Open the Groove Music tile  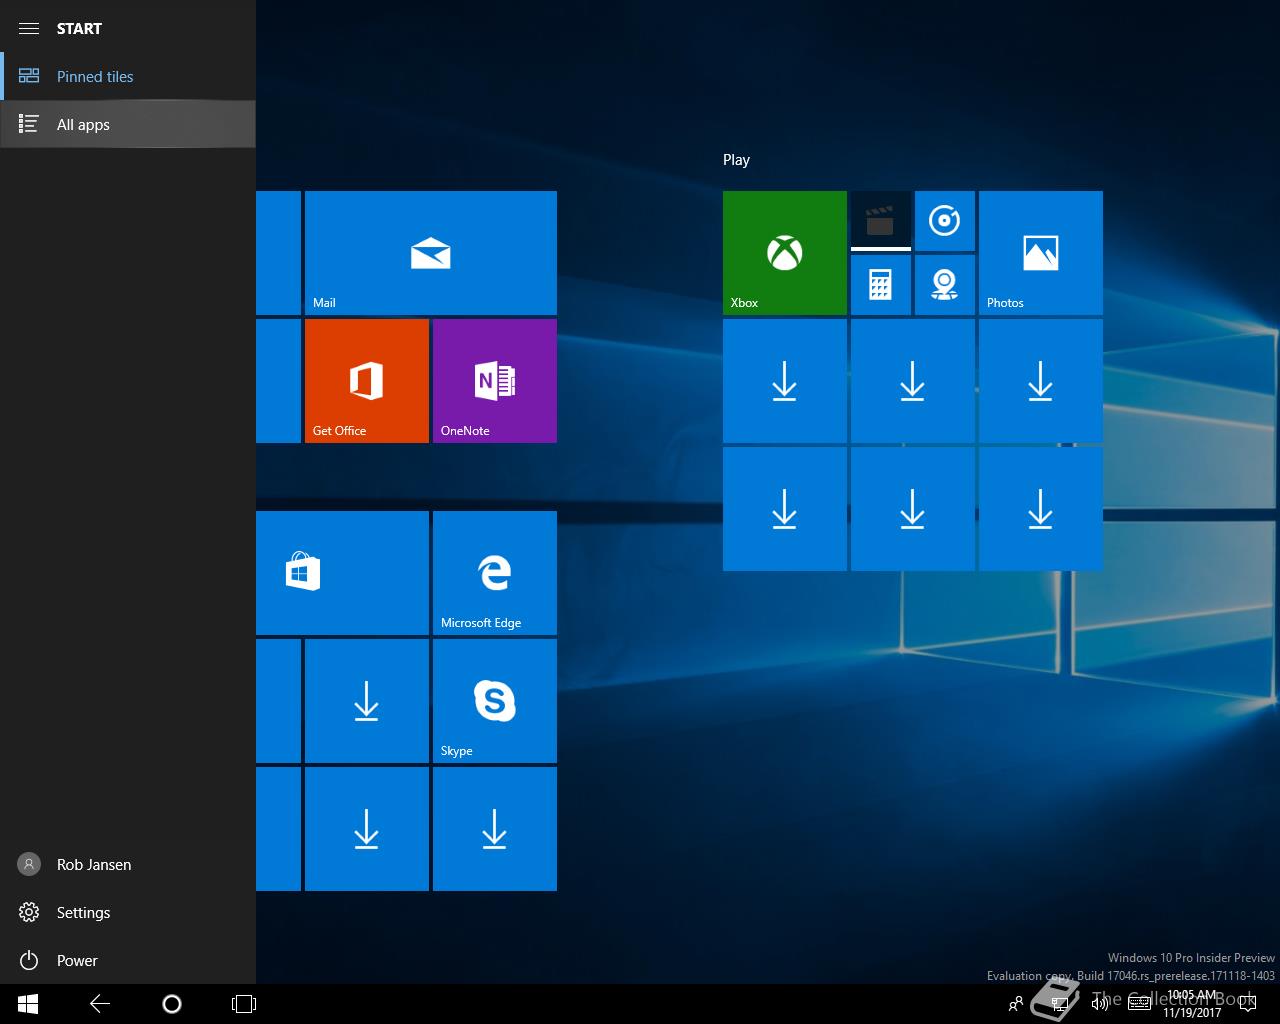(x=945, y=221)
